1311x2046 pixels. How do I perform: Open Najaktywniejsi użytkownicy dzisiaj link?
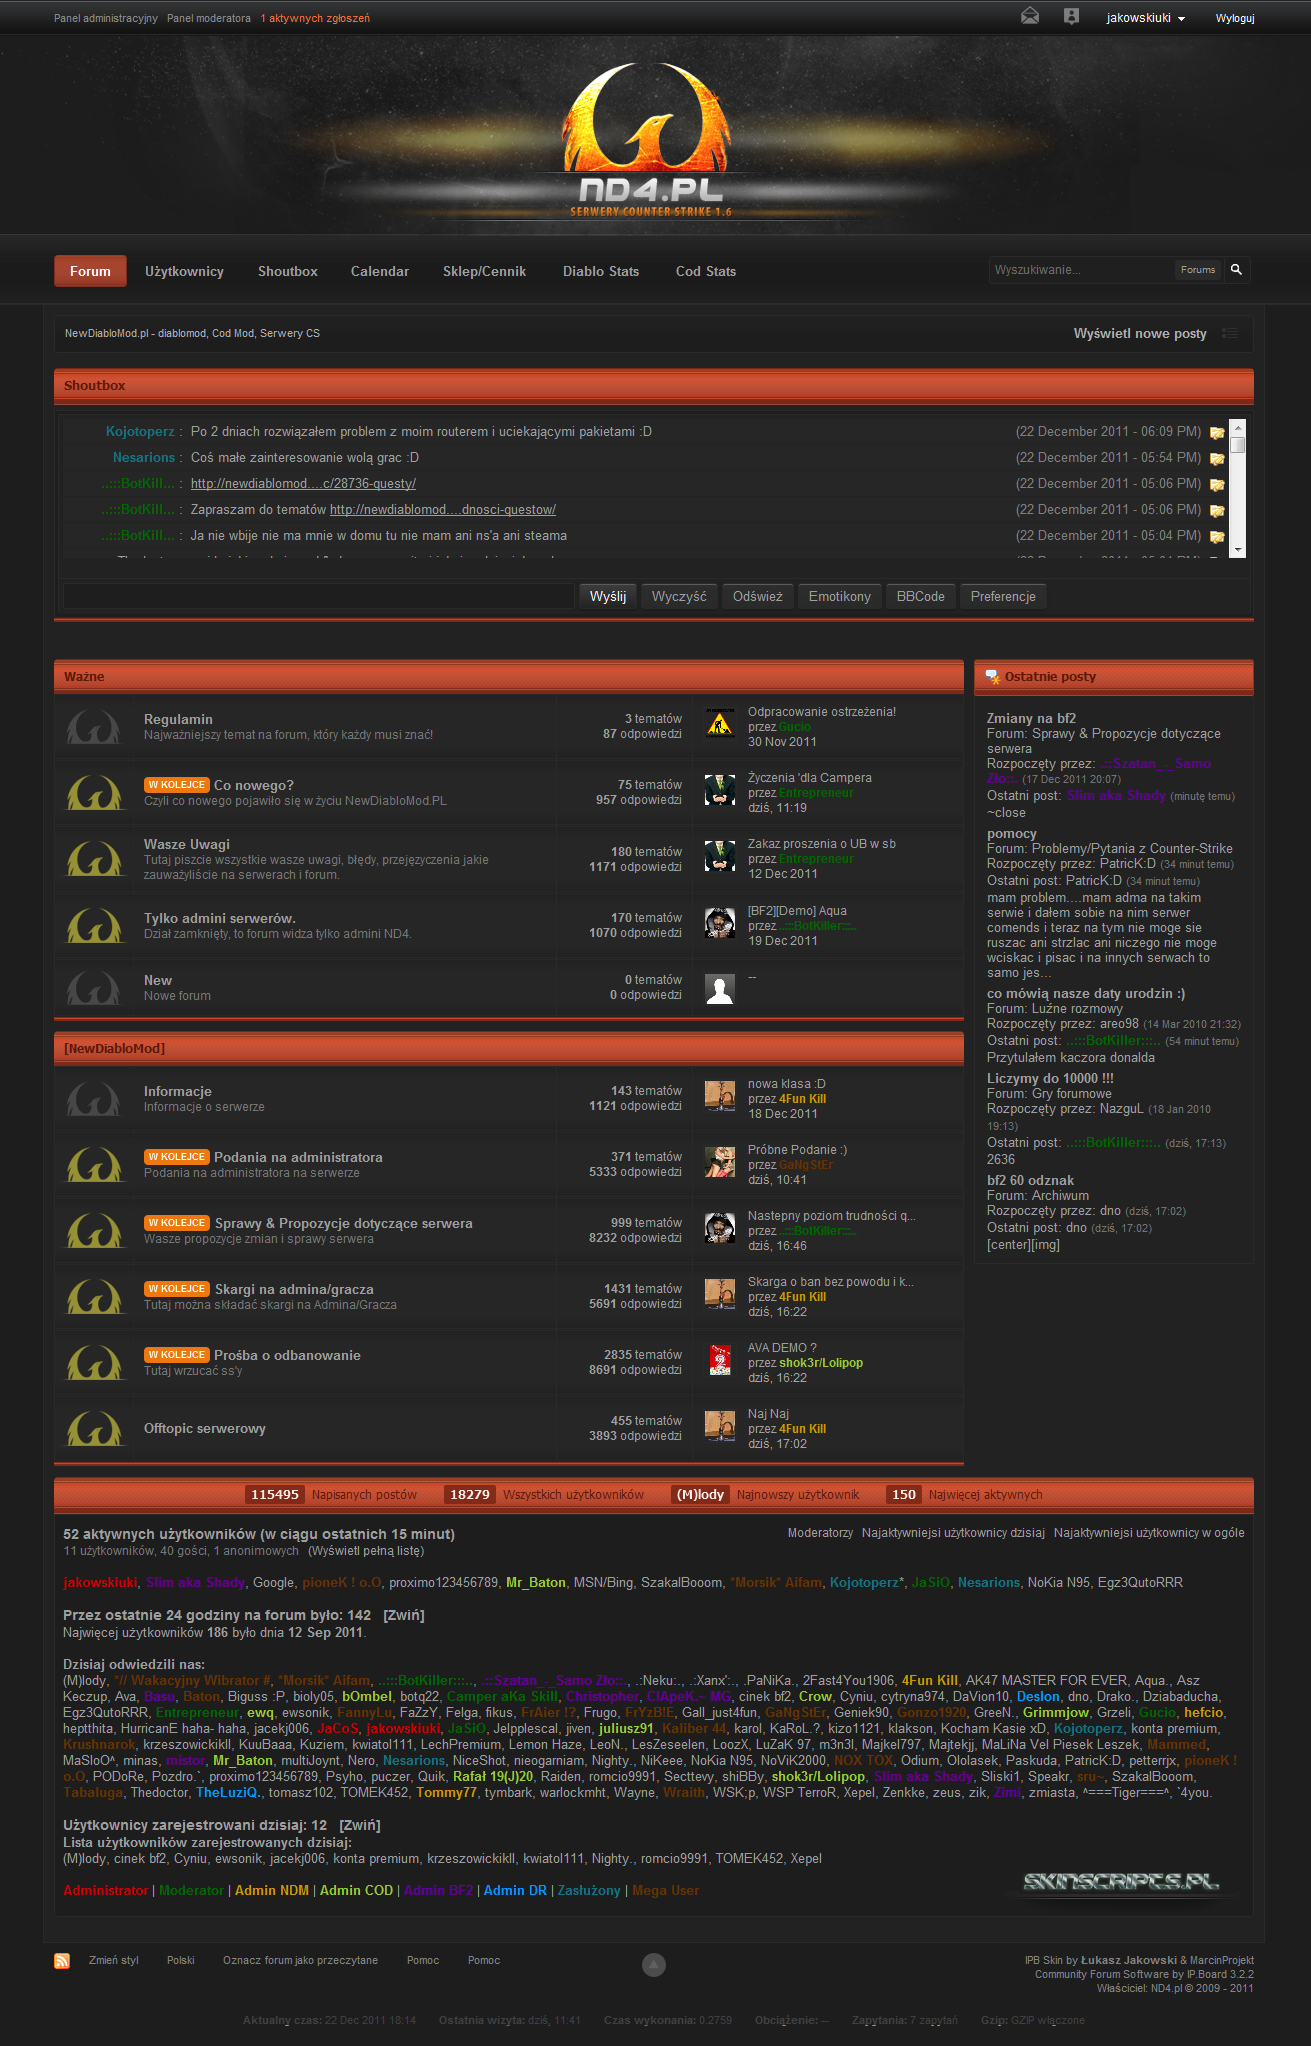click(x=953, y=1533)
